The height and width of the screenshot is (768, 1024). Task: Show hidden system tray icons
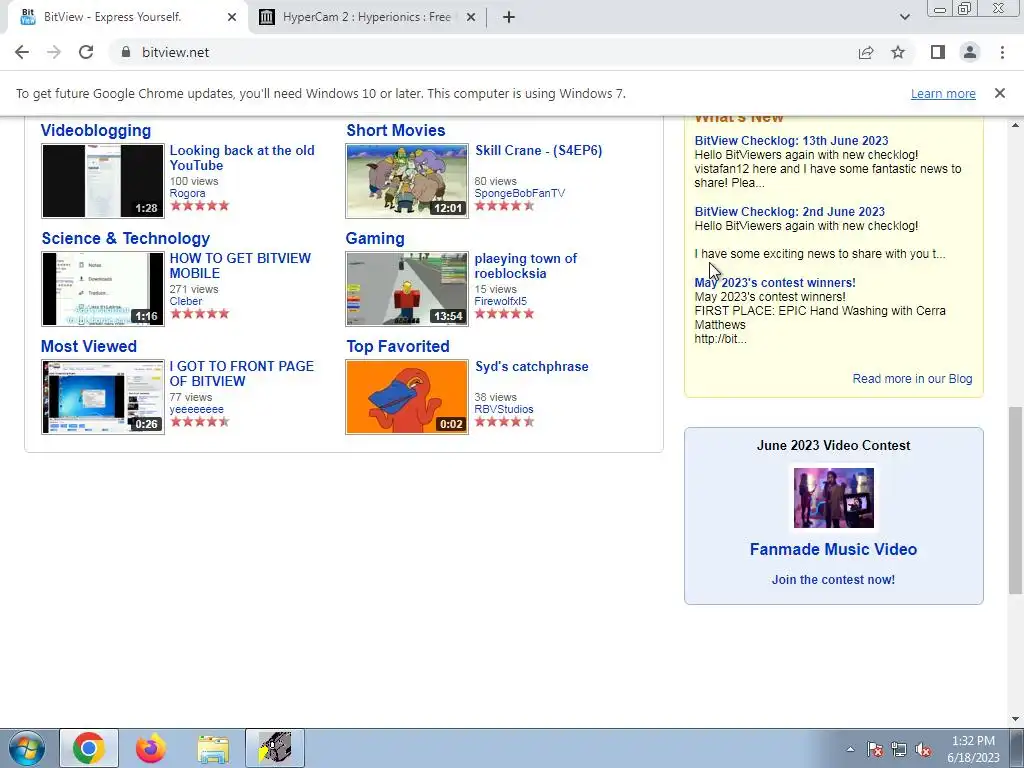pos(850,749)
